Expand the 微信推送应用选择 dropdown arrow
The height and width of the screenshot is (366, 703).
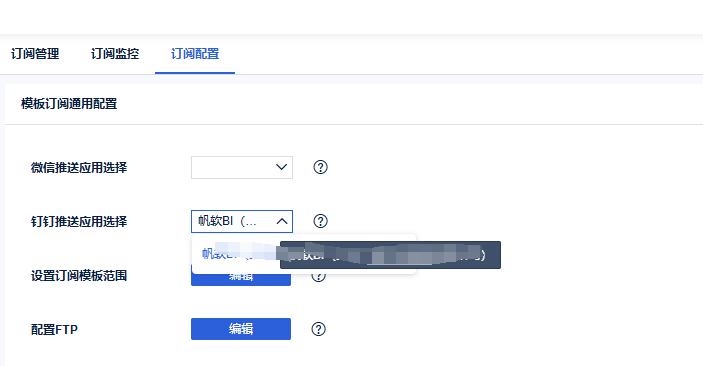(281, 167)
